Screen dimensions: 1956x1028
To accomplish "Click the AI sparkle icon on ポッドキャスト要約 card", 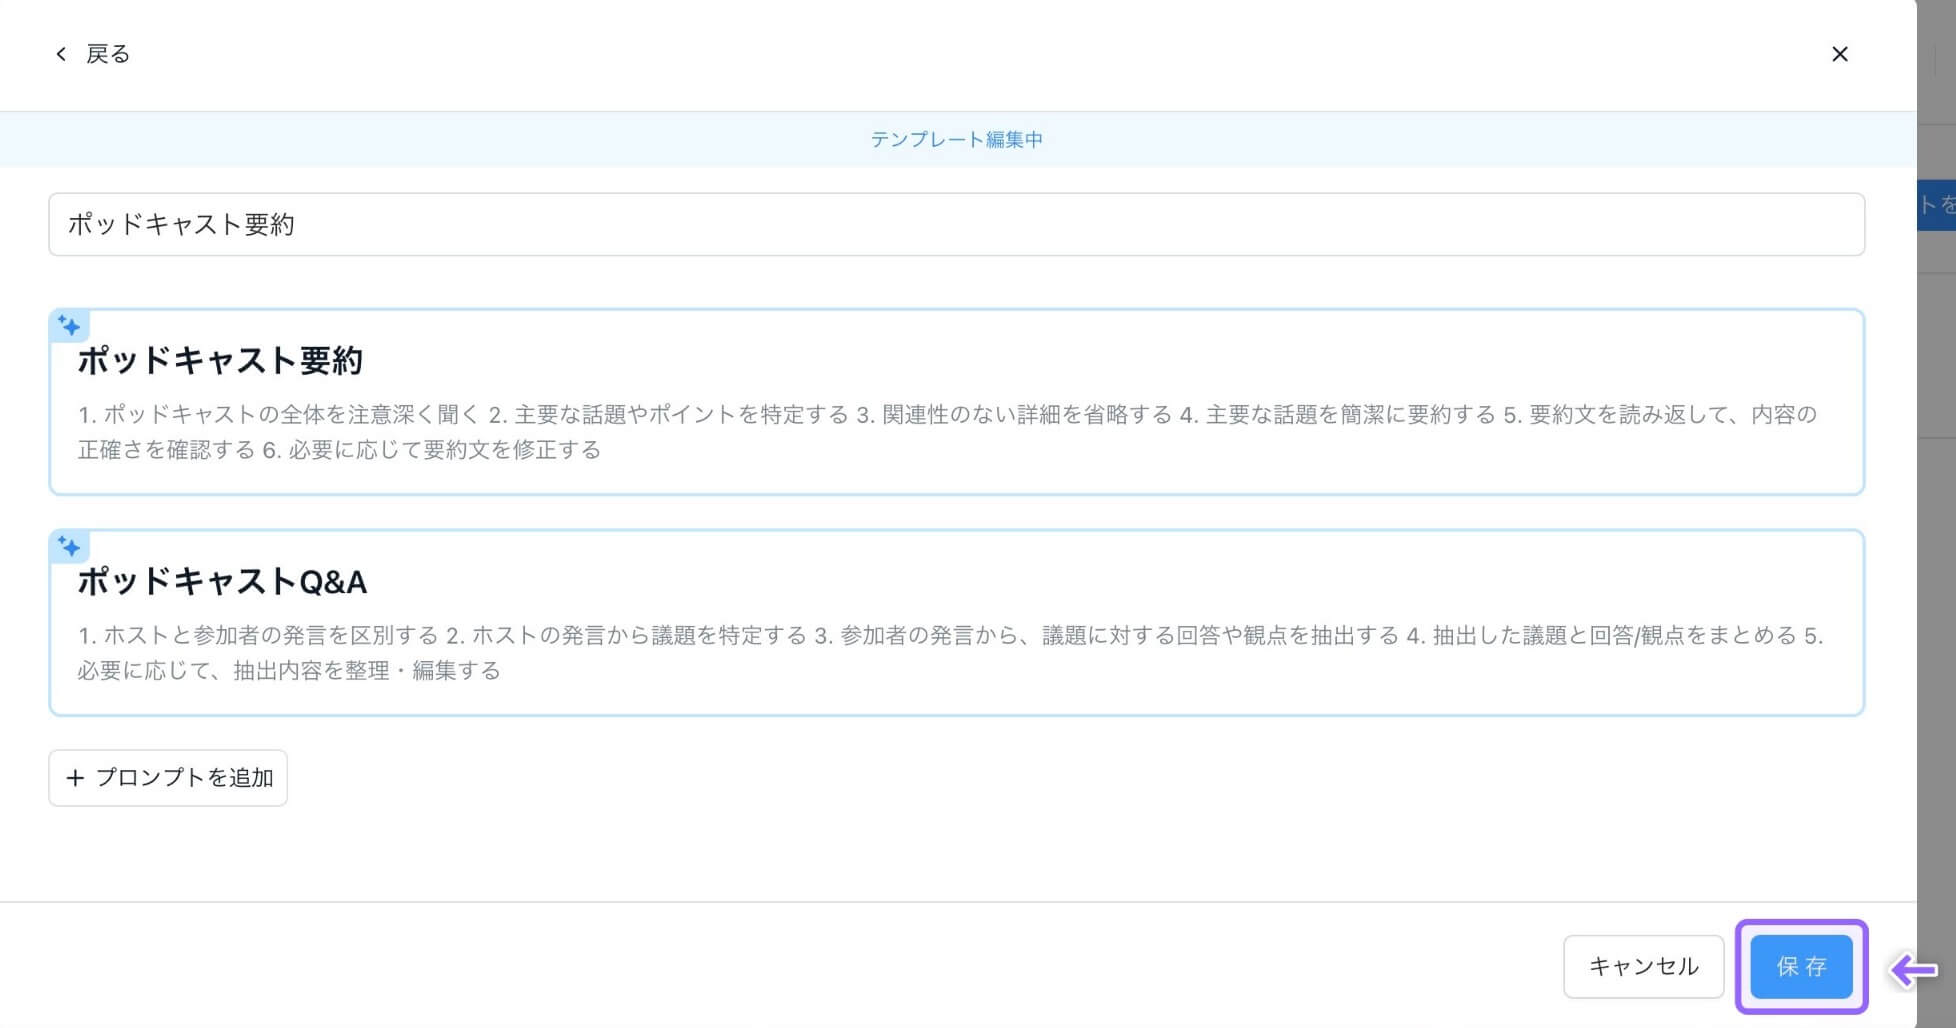I will pyautogui.click(x=69, y=326).
